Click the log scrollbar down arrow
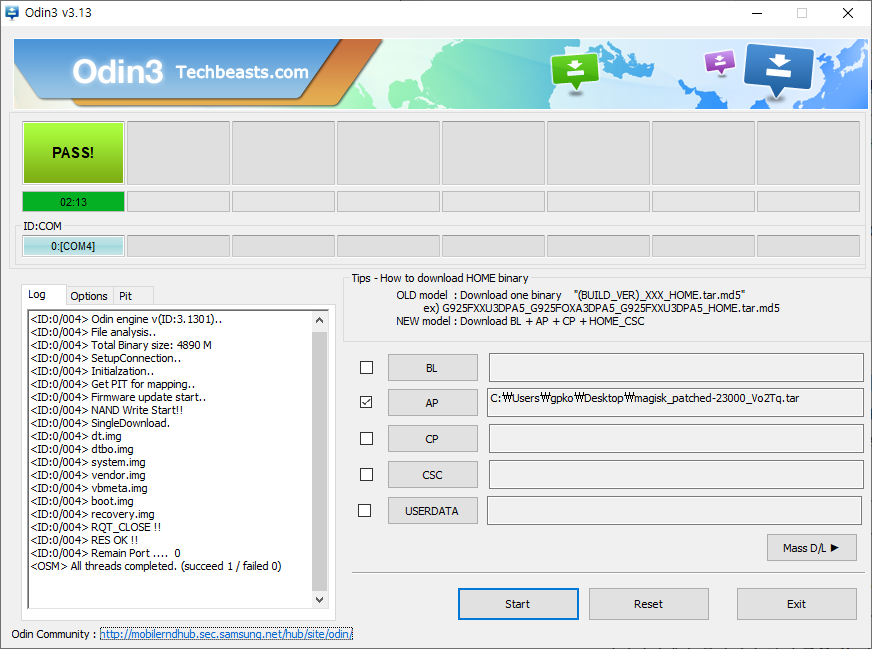 pyautogui.click(x=319, y=600)
